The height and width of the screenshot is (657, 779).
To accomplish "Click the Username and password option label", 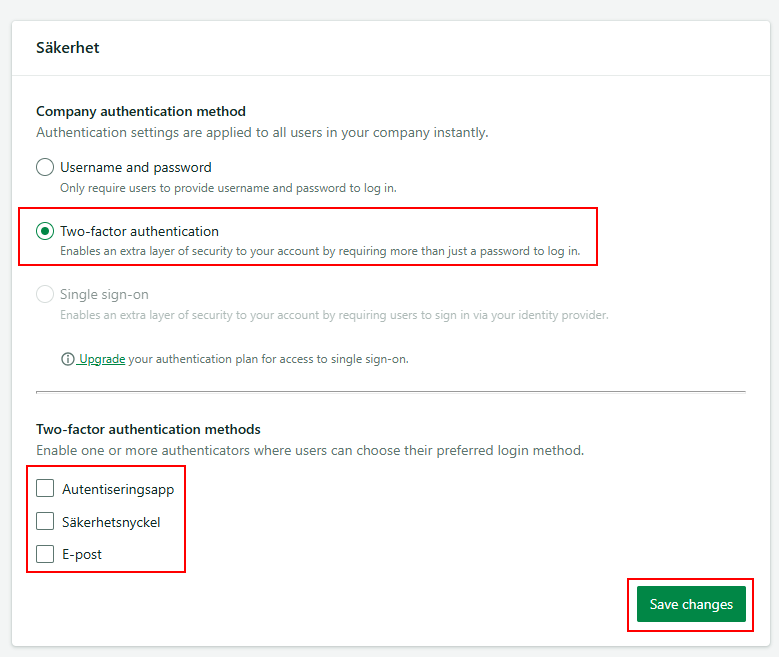I will coord(136,167).
